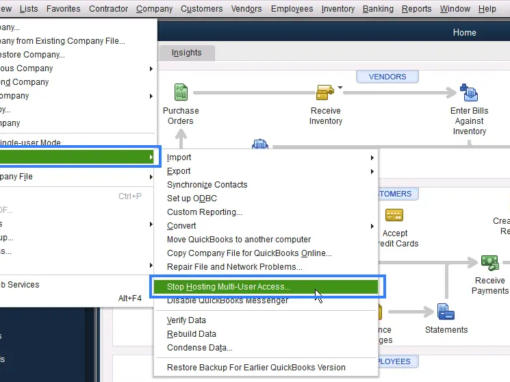The width and height of the screenshot is (510, 382).
Task: Expand the Receive Inventory dropdown arrow
Action: coord(340,87)
